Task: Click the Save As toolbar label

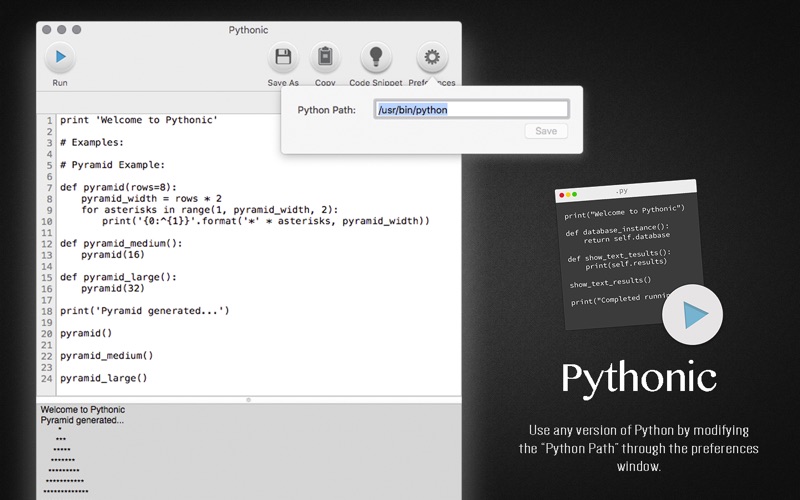Action: pyautogui.click(x=283, y=83)
